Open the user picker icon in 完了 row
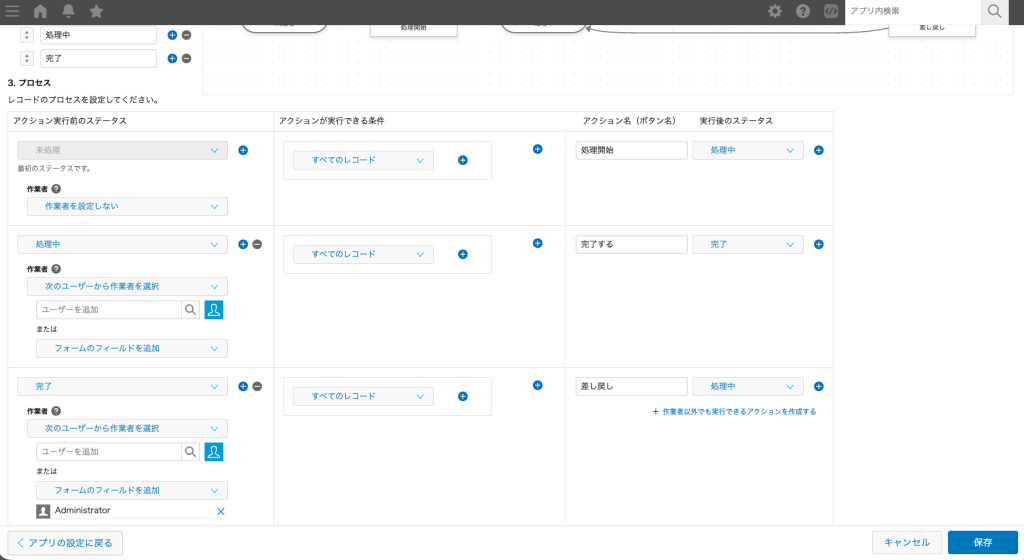The width and height of the screenshot is (1024, 560). [214, 452]
